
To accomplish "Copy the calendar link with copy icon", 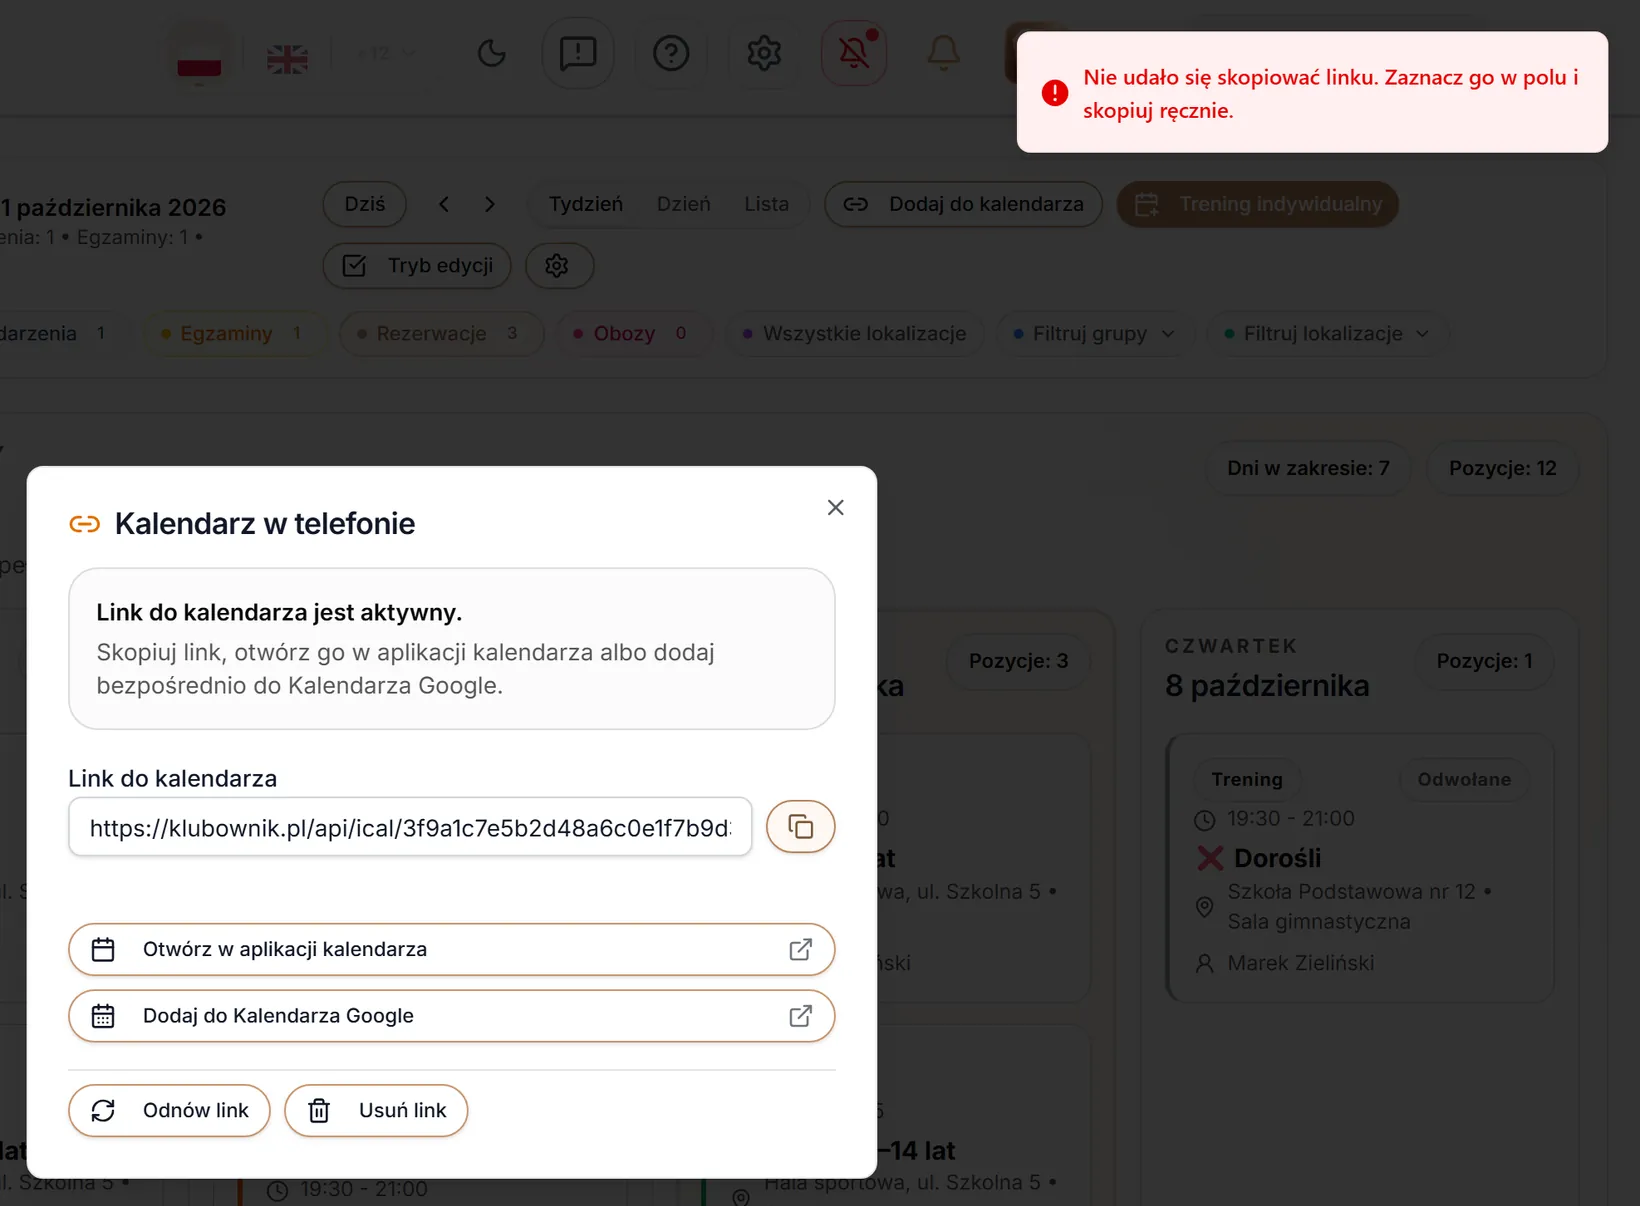I will click(800, 827).
